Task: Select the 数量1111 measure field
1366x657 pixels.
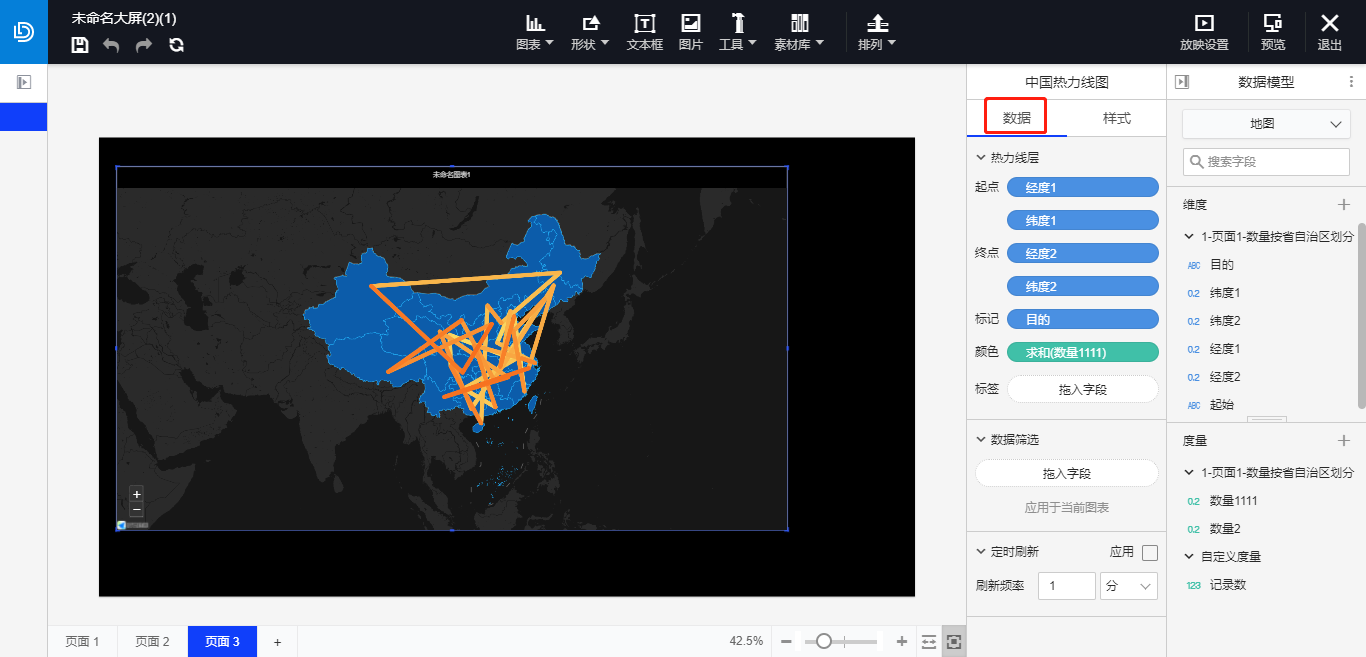Action: pos(1234,501)
